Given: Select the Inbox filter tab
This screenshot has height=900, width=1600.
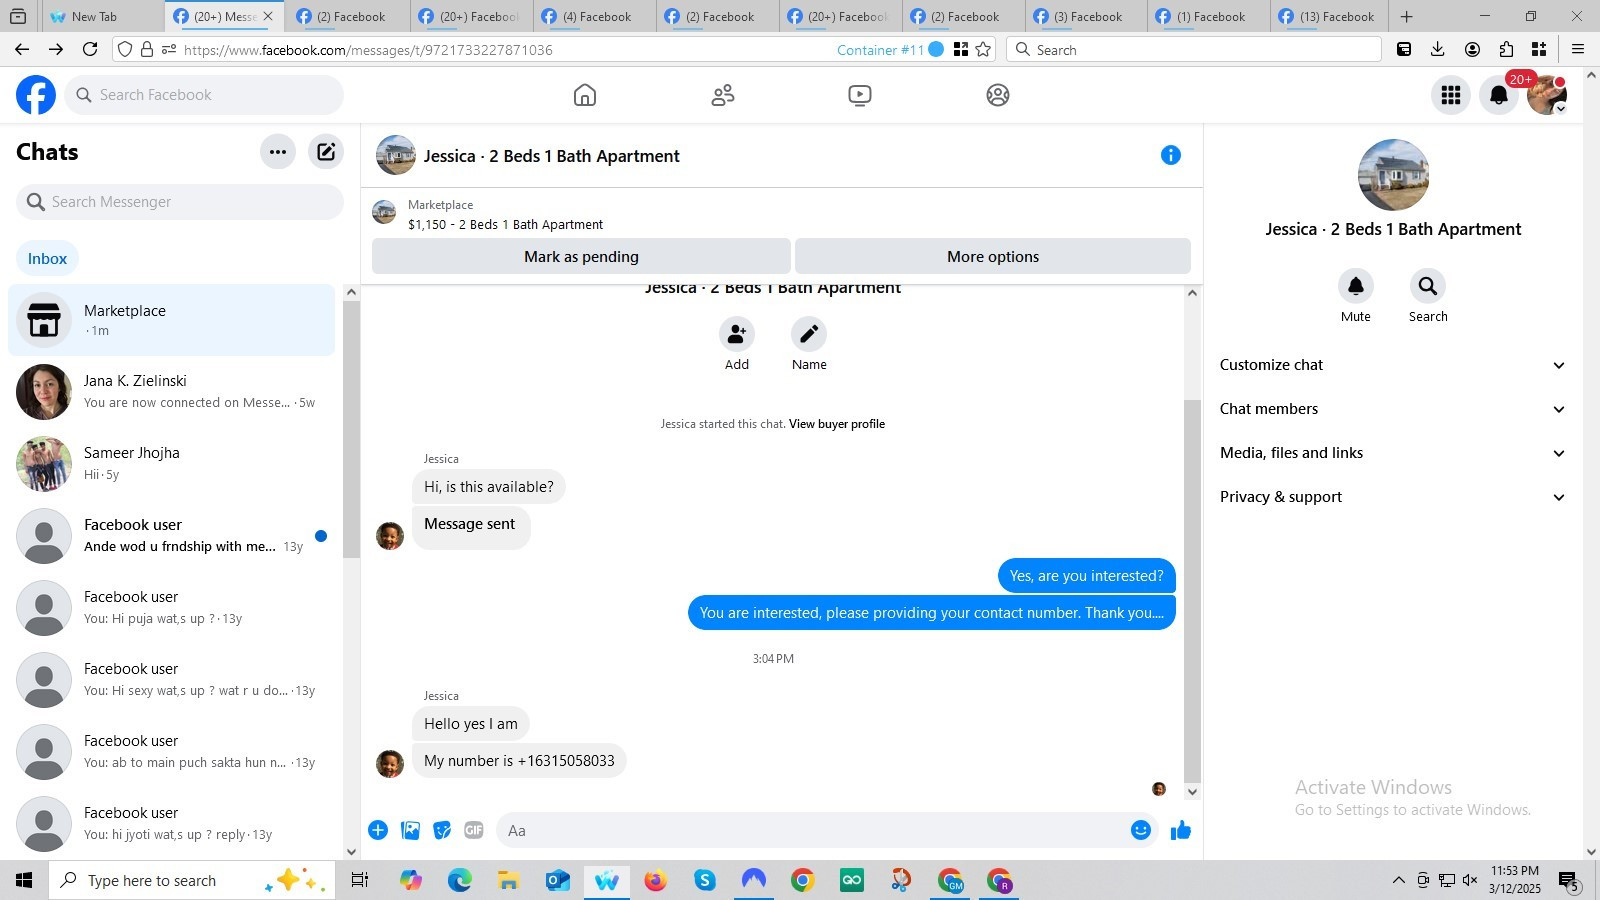Looking at the screenshot, I should coord(47,258).
